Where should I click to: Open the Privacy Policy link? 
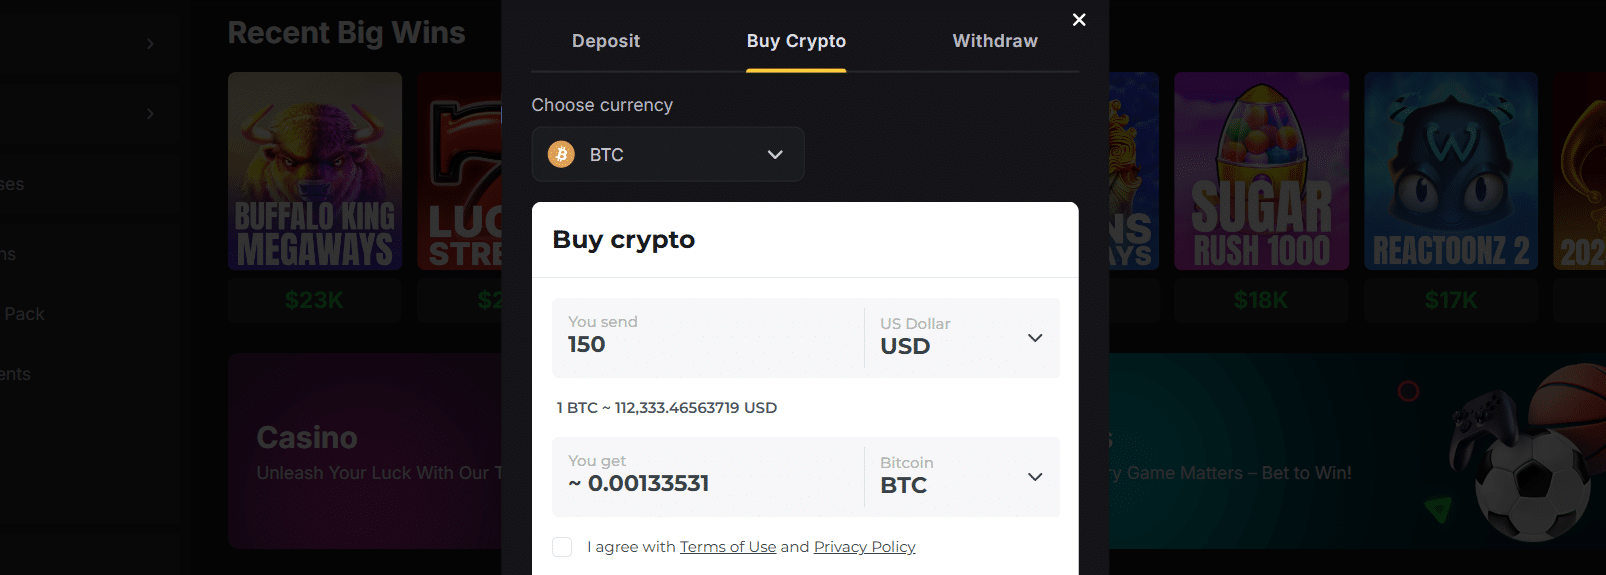[x=864, y=547]
